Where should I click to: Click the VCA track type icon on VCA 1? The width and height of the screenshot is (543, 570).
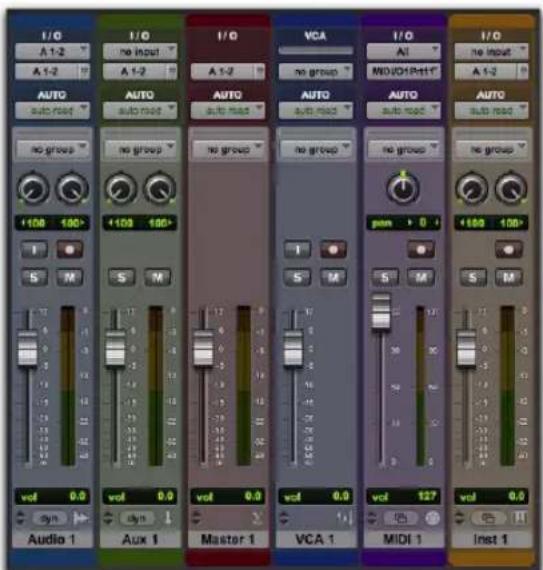pyautogui.click(x=345, y=518)
